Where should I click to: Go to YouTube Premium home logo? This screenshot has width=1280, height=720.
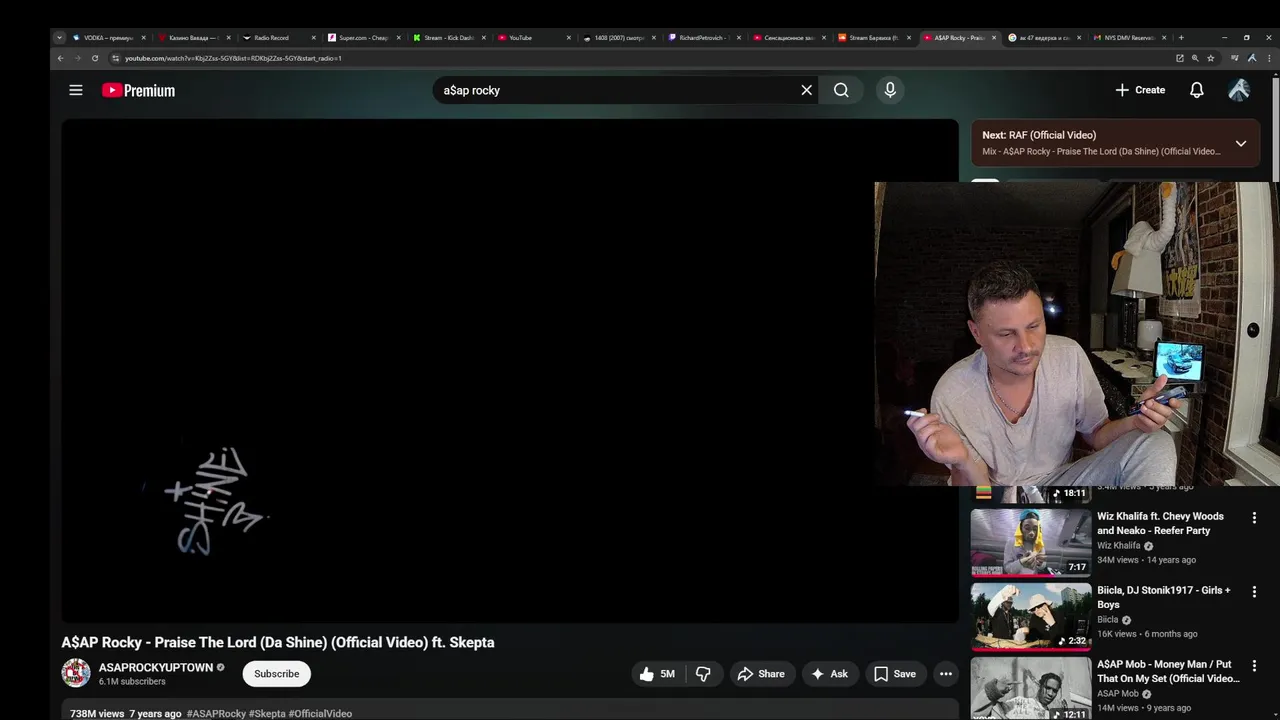138,90
